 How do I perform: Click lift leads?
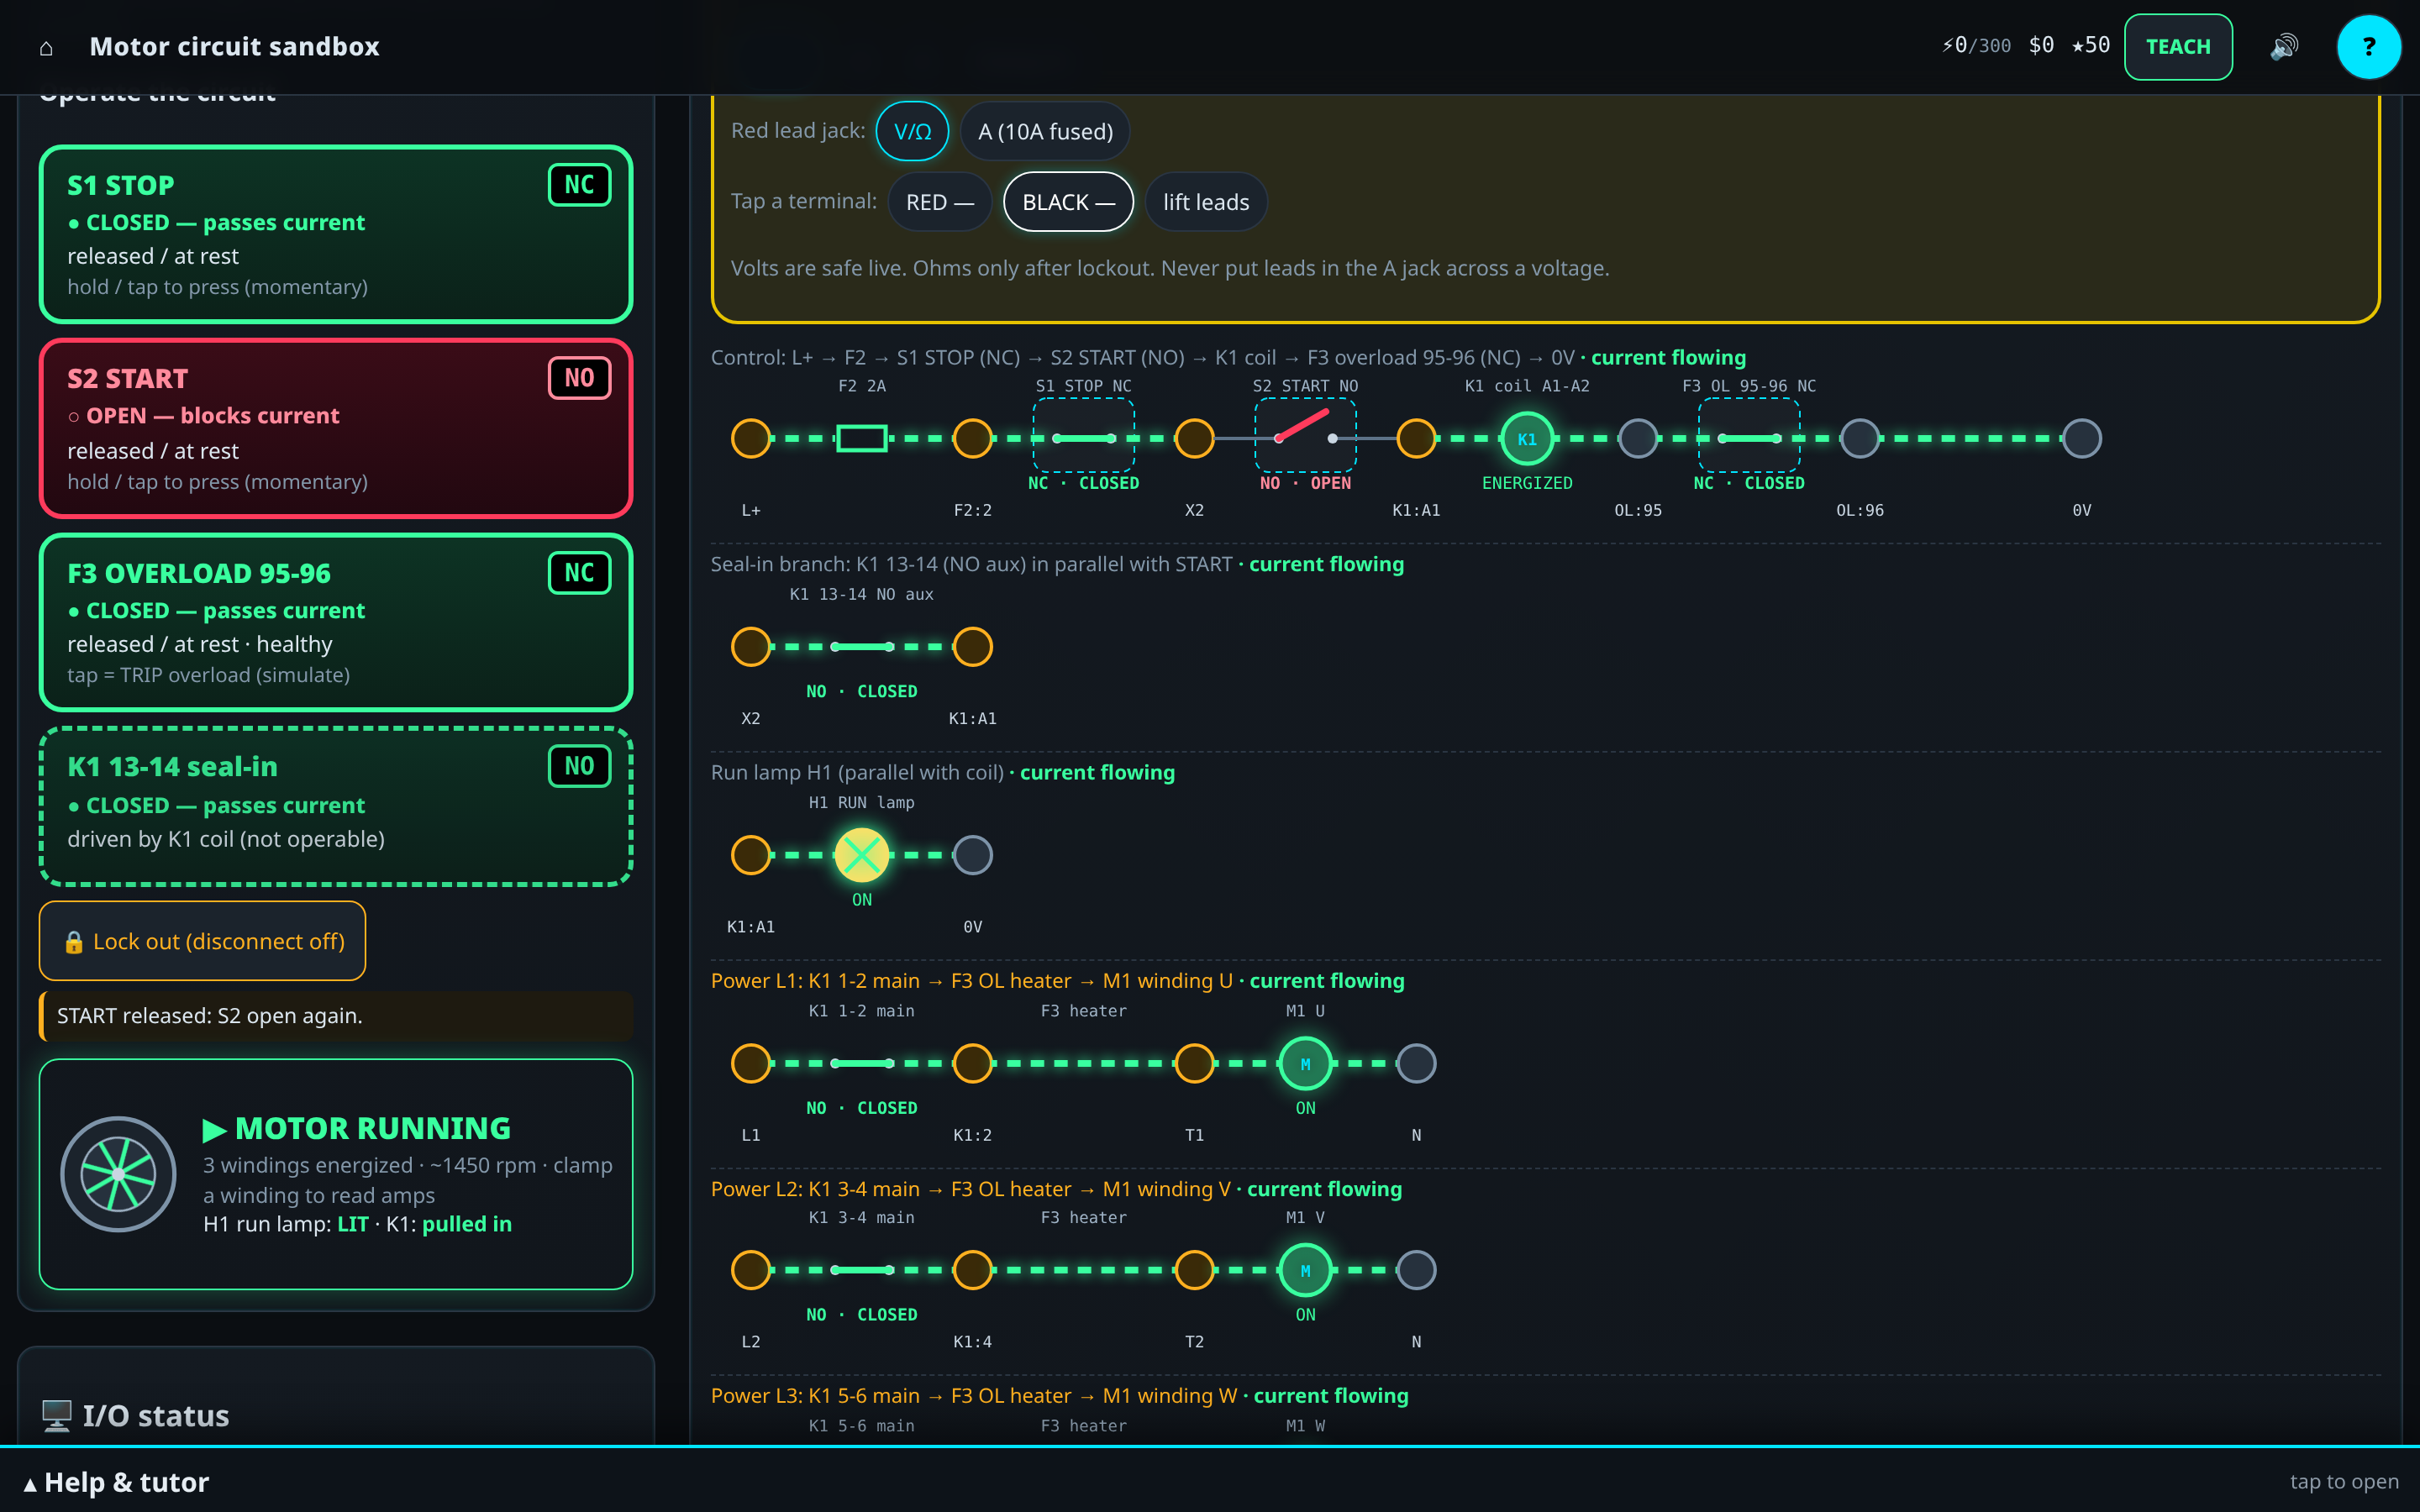(x=1205, y=202)
